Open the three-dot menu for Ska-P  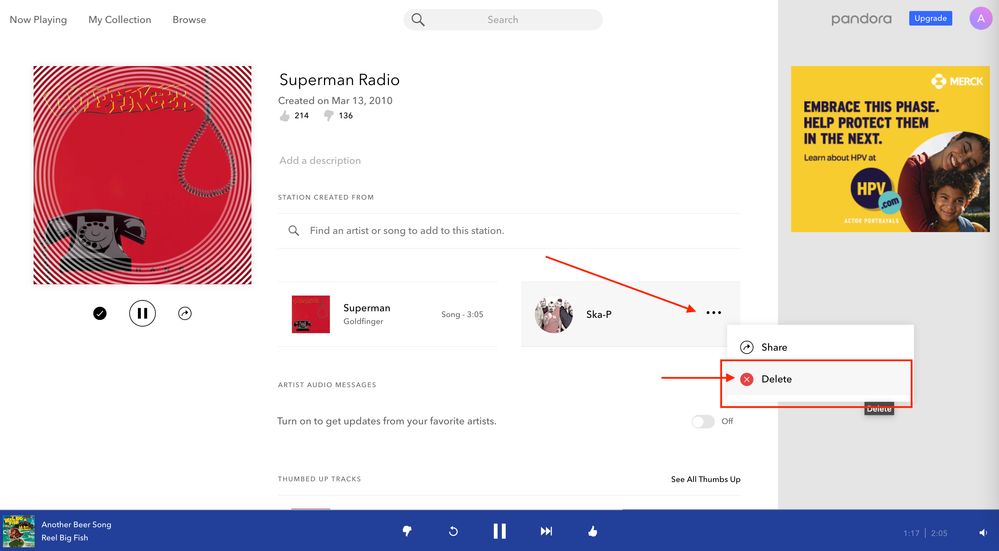coord(713,313)
